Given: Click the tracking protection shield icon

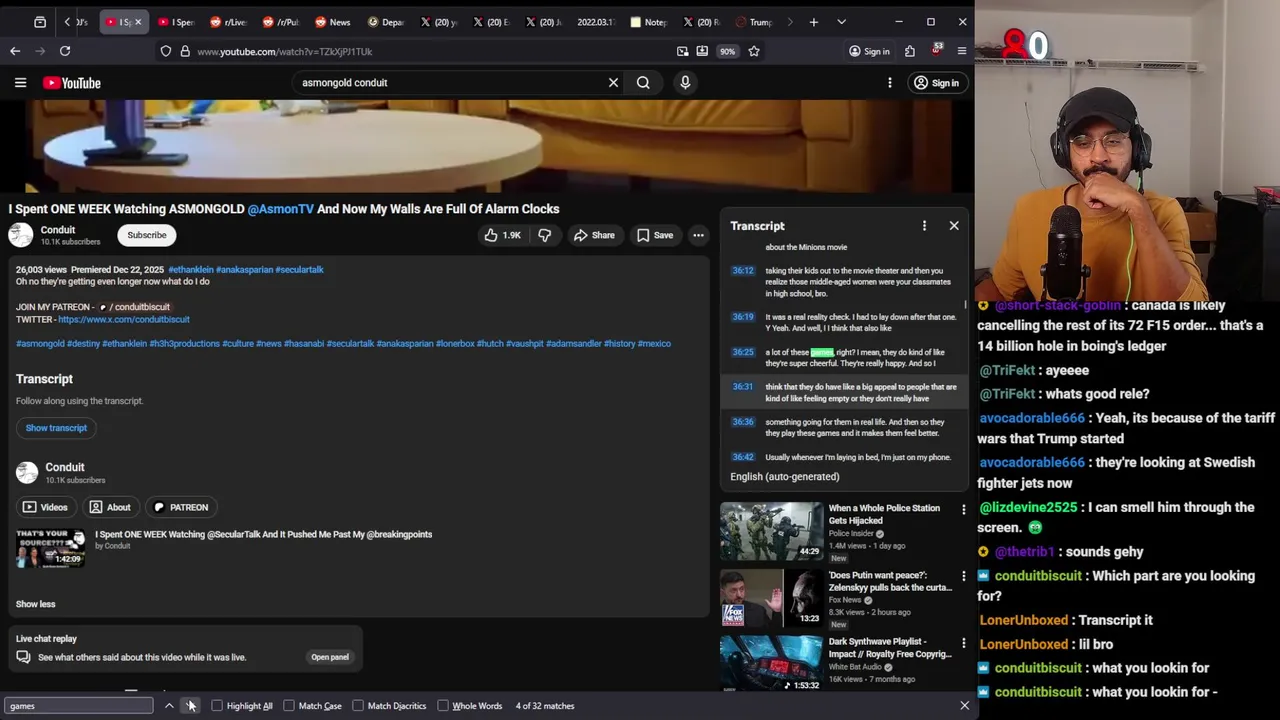Looking at the screenshot, I should 166,51.
